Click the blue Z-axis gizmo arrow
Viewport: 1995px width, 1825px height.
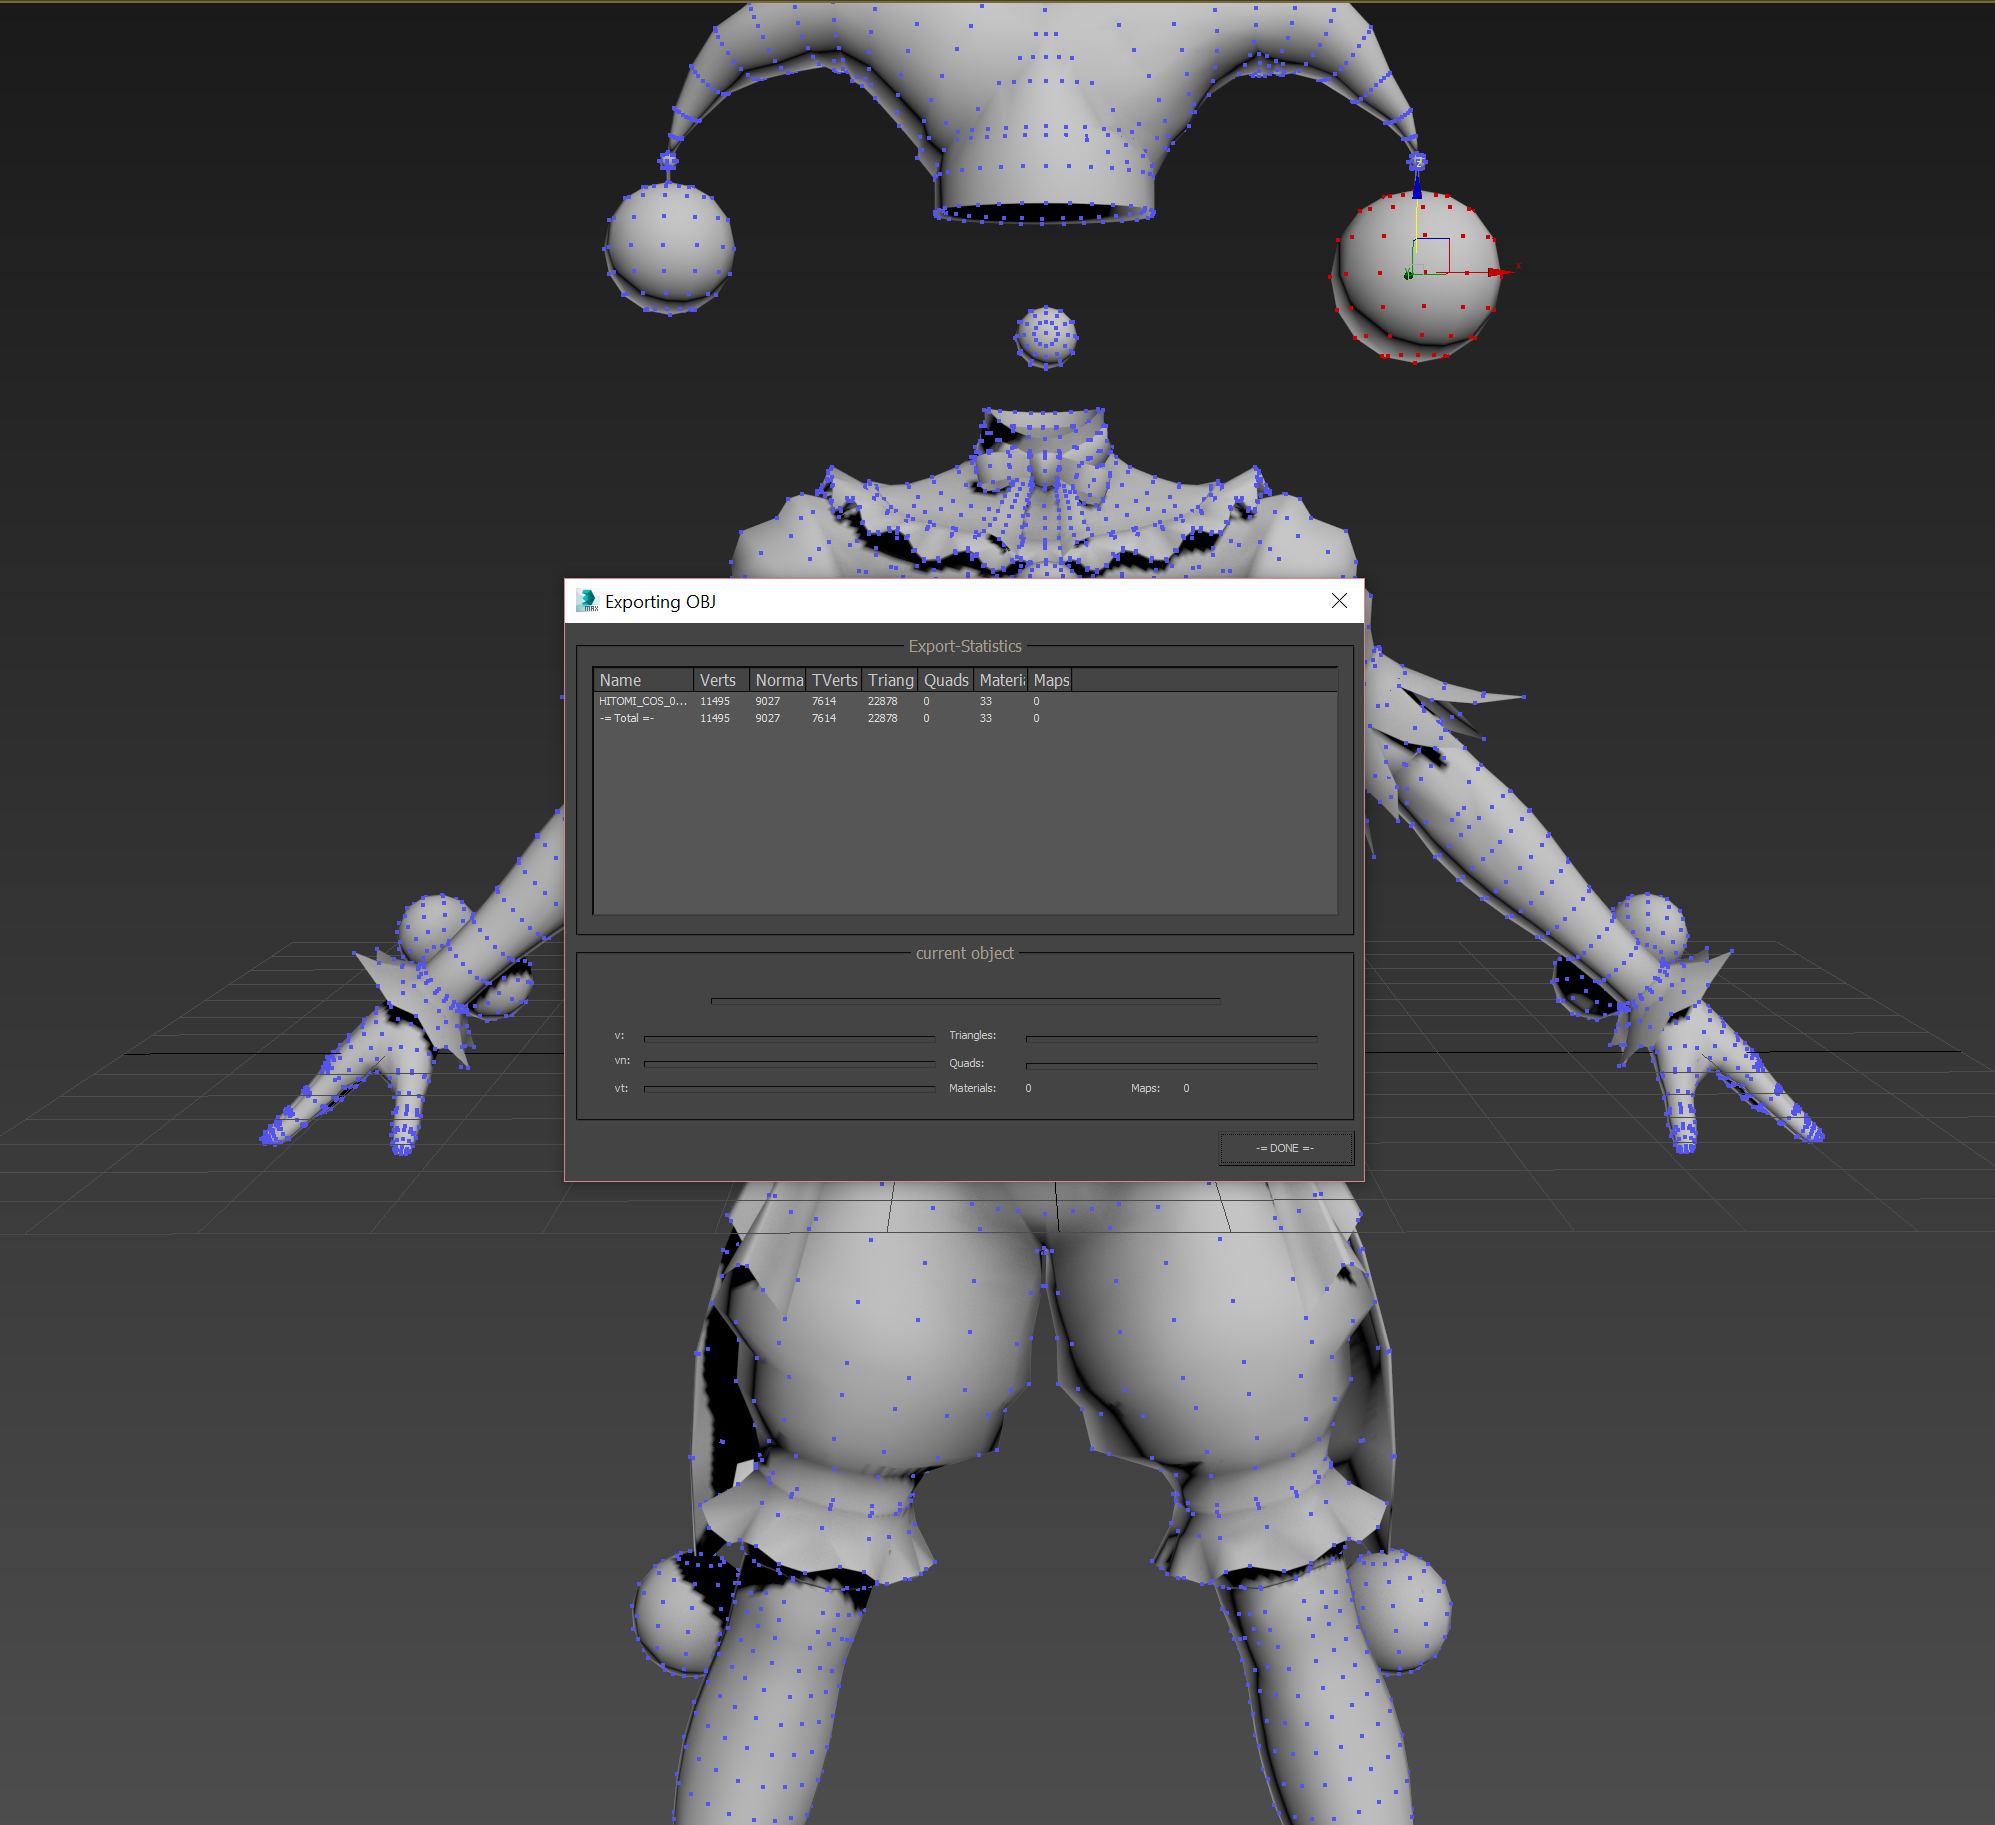pos(1416,187)
